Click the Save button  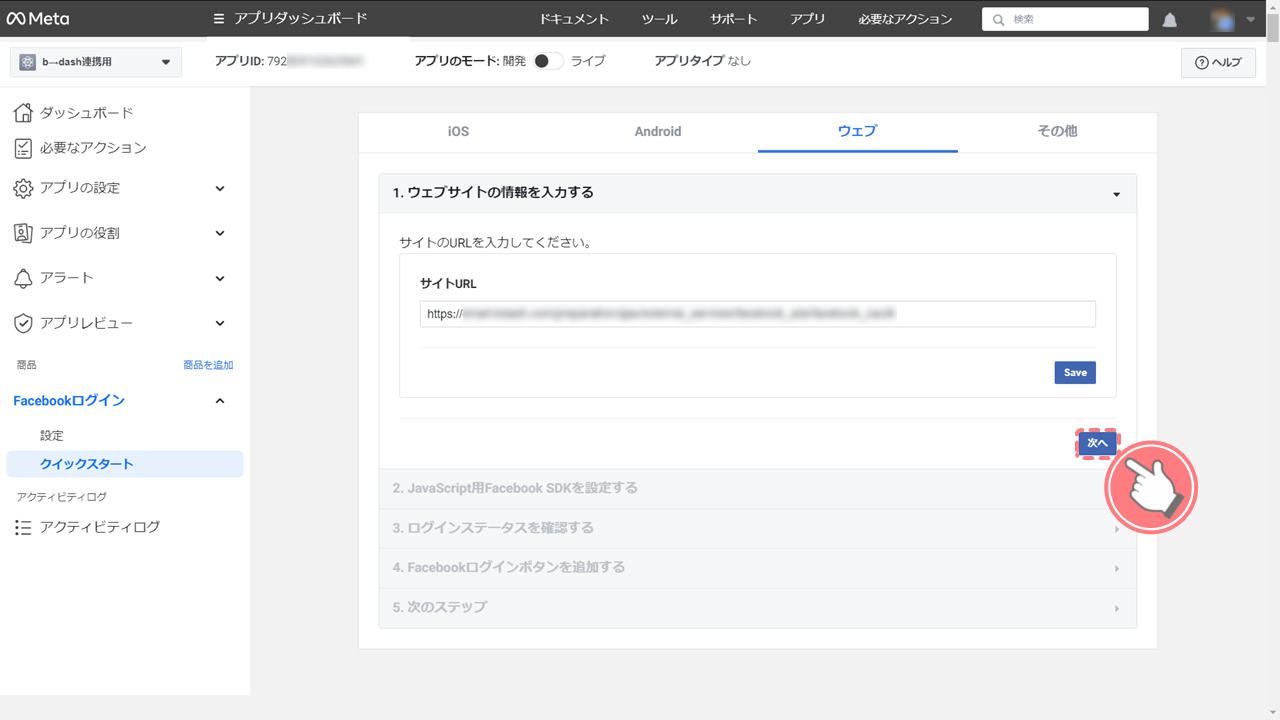tap(1075, 372)
